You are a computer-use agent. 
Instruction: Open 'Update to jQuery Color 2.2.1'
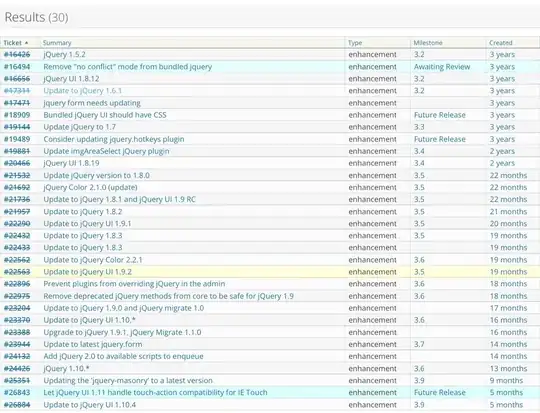[93, 260]
